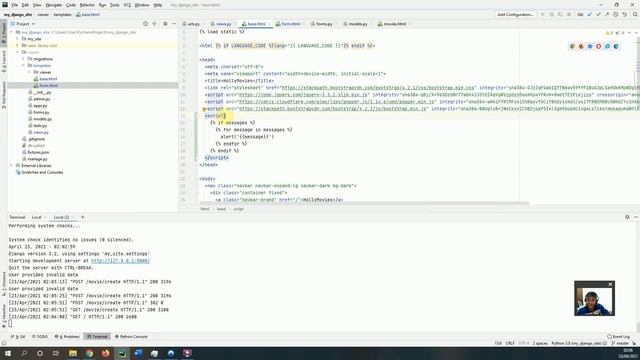Add new terminal session with plus

pyautogui.click(x=82, y=217)
